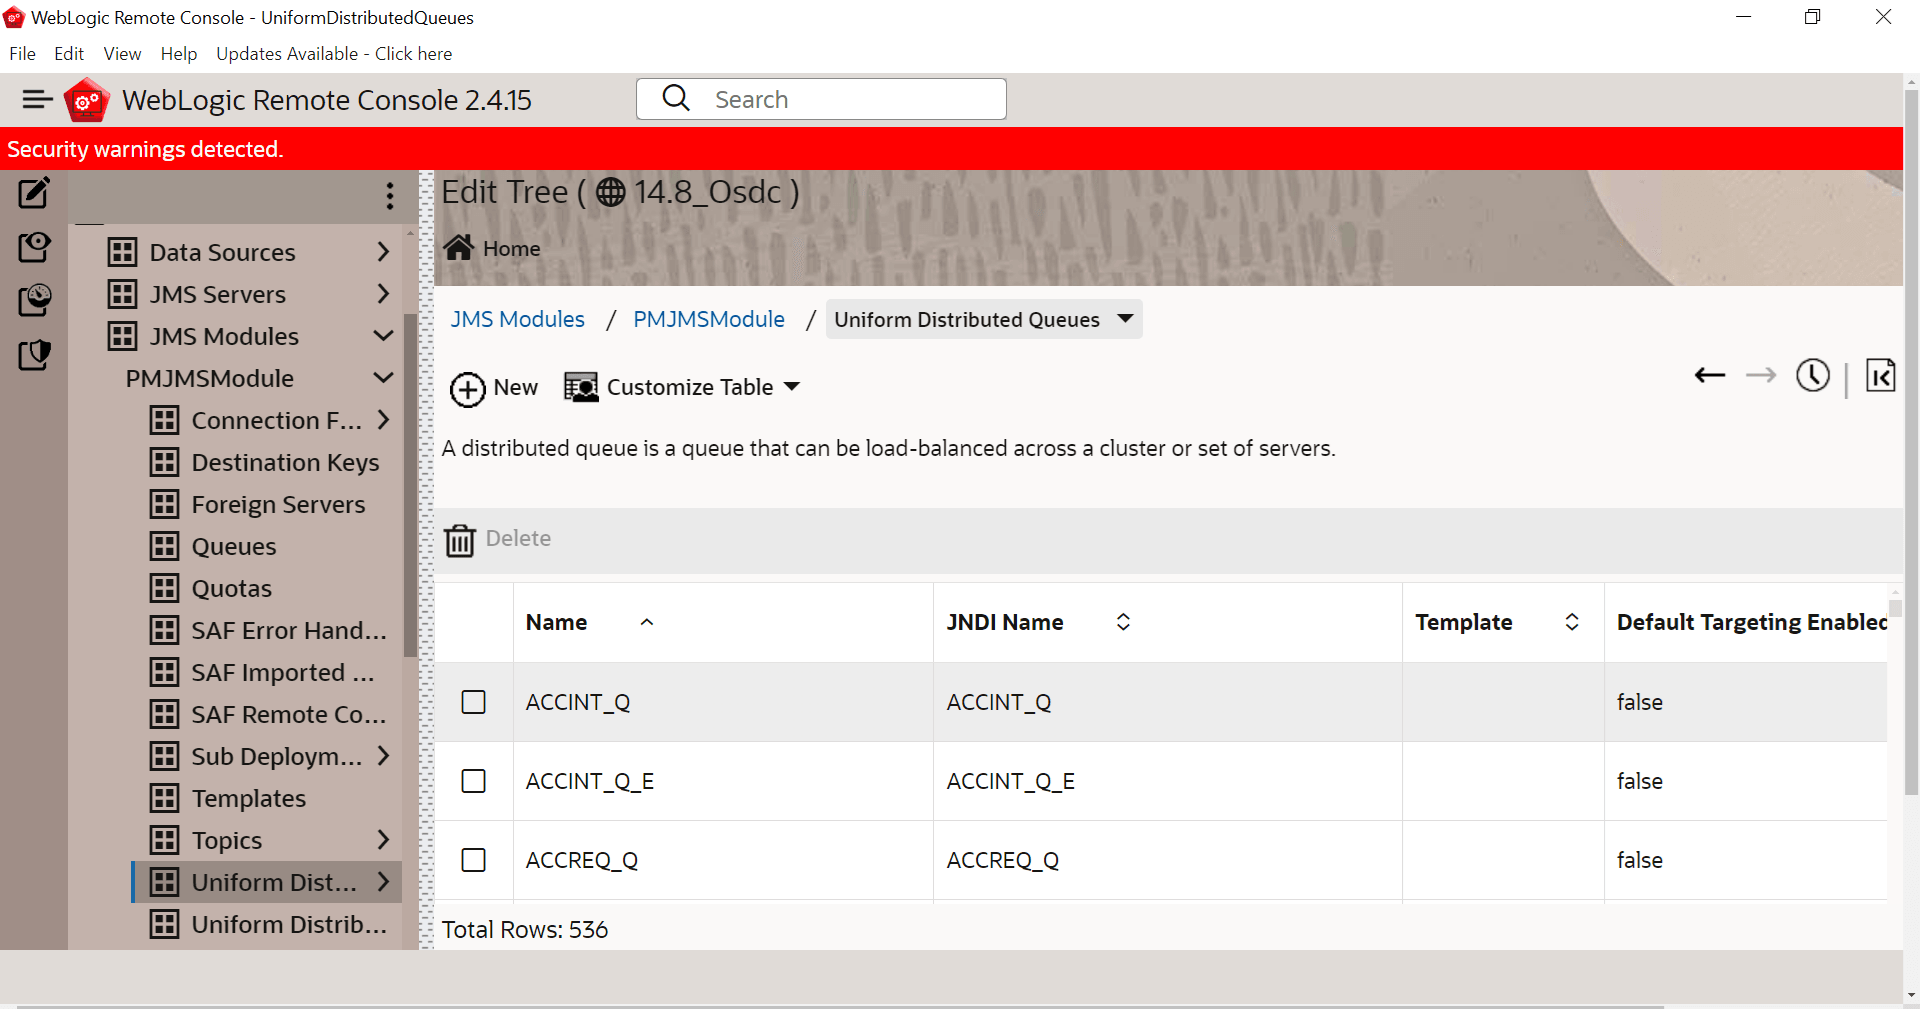Open the JMS Modules breadcrumb link
Image resolution: width=1920 pixels, height=1009 pixels.
coord(517,319)
